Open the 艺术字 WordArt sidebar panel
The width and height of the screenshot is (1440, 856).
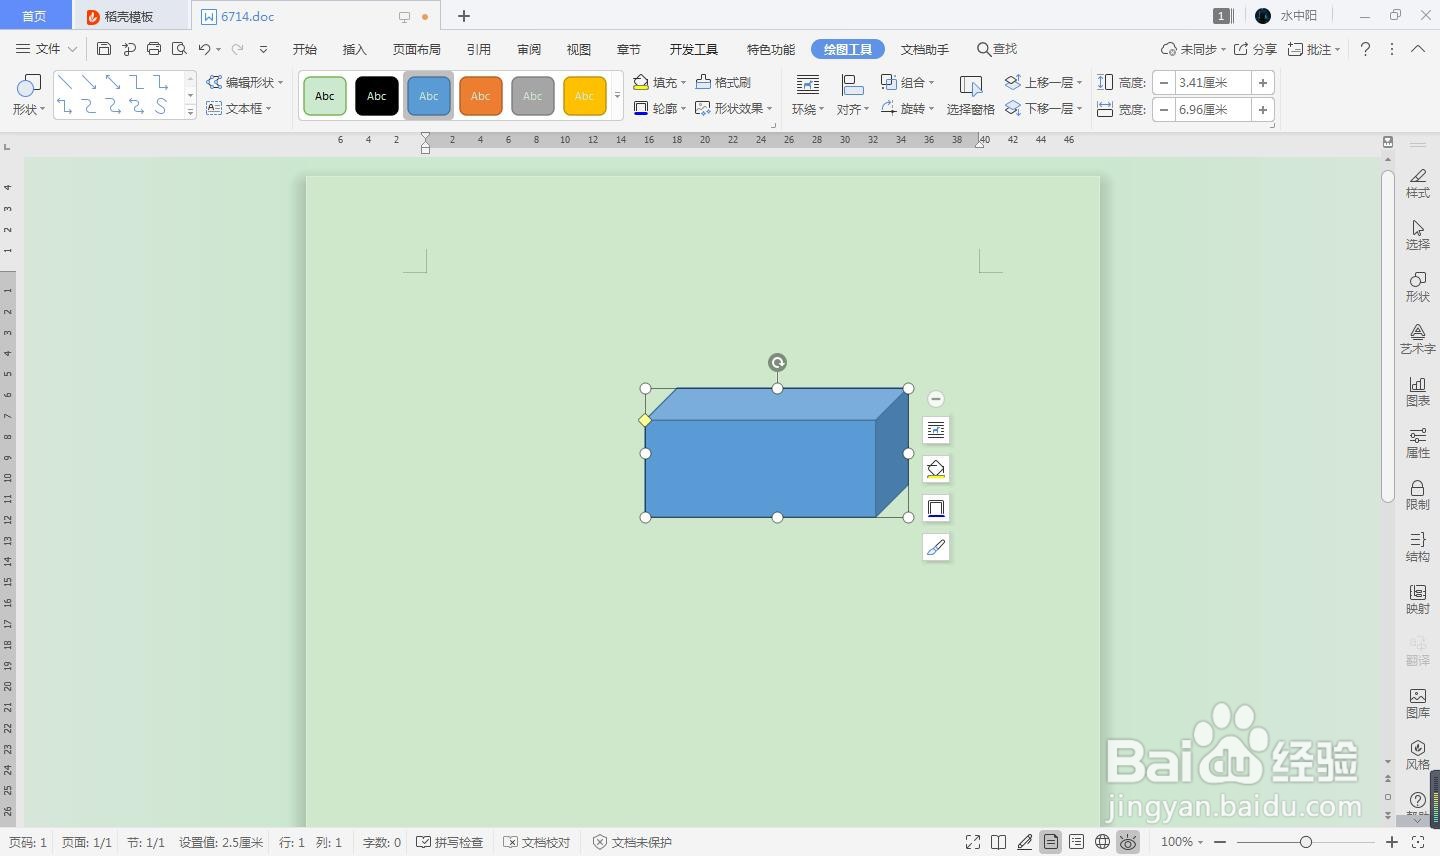pos(1418,339)
